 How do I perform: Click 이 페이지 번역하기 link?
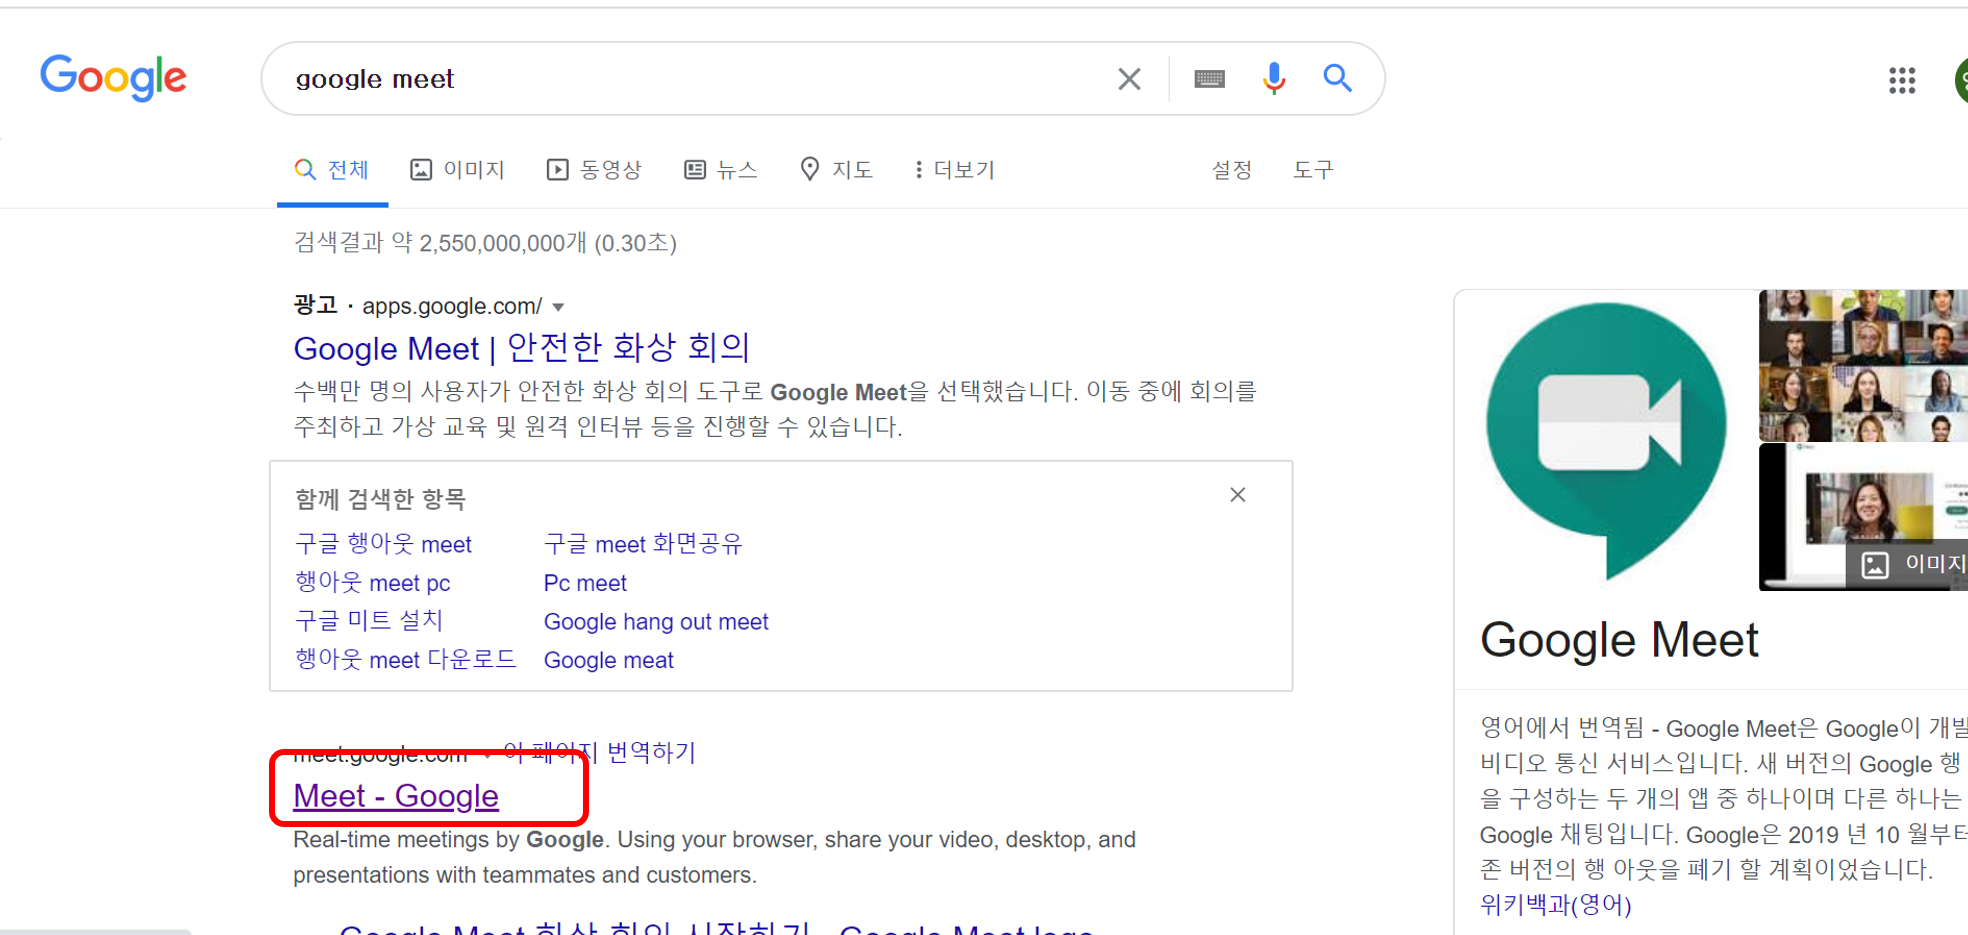tap(599, 752)
